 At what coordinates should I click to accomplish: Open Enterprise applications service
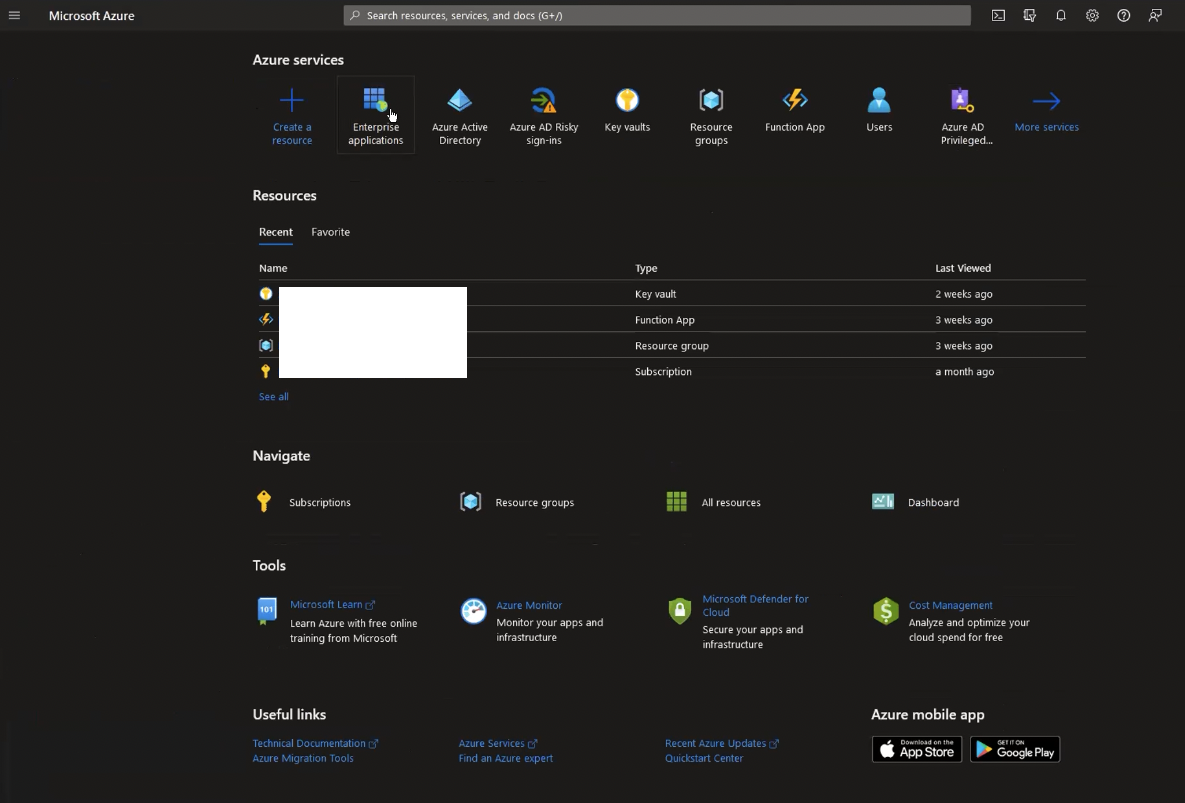[376, 115]
